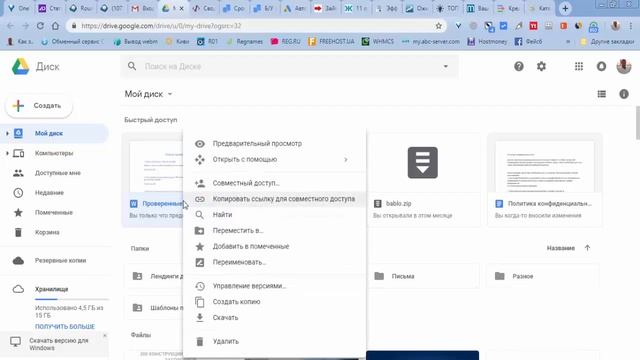The image size is (640, 360).
Task: Open Помеченные in the sidebar
Action: (54, 213)
